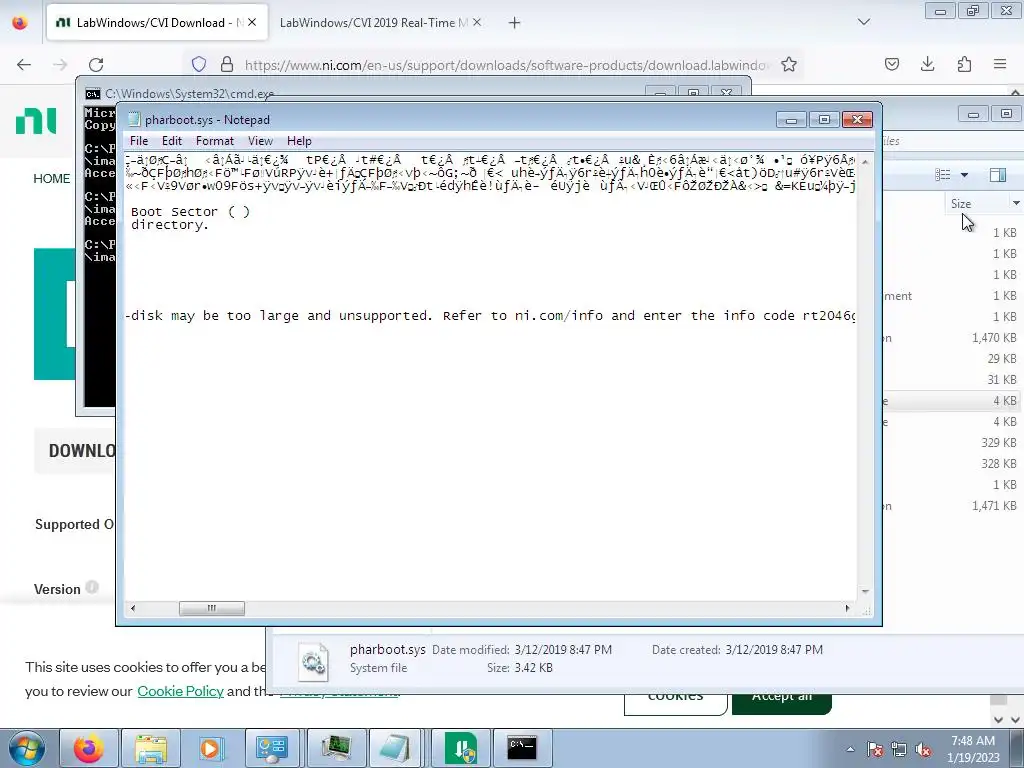Minimize the Notepad window
This screenshot has height=768, width=1024.
pyautogui.click(x=791, y=120)
